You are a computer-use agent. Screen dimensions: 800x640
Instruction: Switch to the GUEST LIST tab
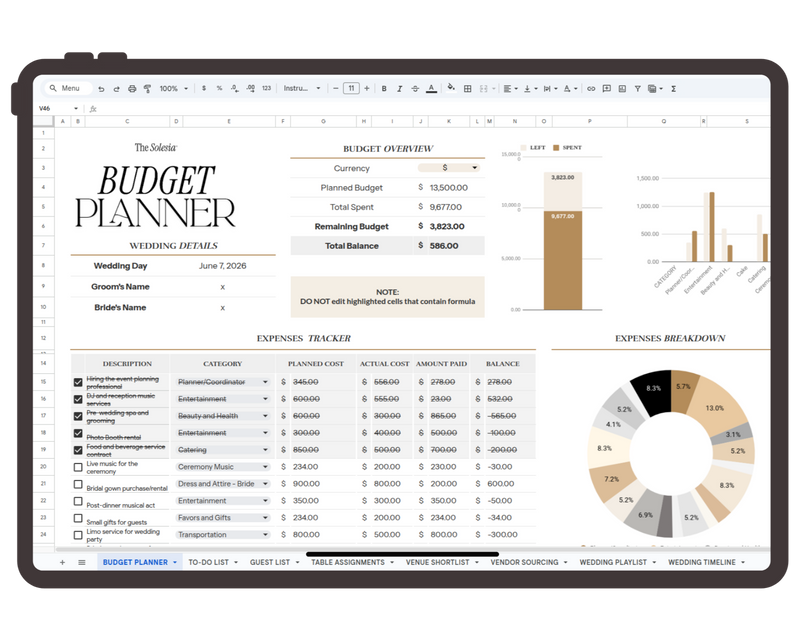270,563
